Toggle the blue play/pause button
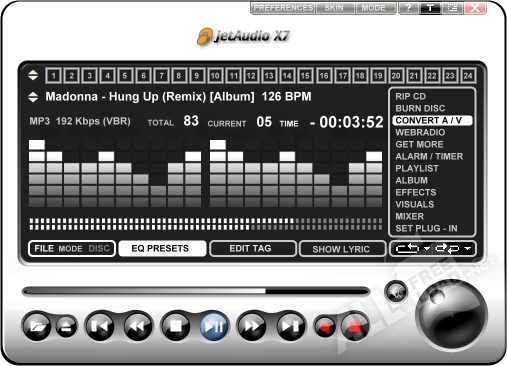The width and height of the screenshot is (507, 366). (x=214, y=326)
